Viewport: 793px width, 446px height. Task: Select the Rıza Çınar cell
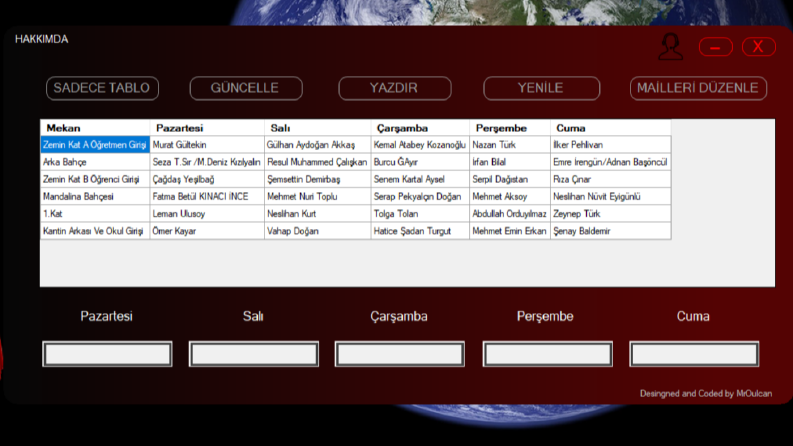[611, 179]
